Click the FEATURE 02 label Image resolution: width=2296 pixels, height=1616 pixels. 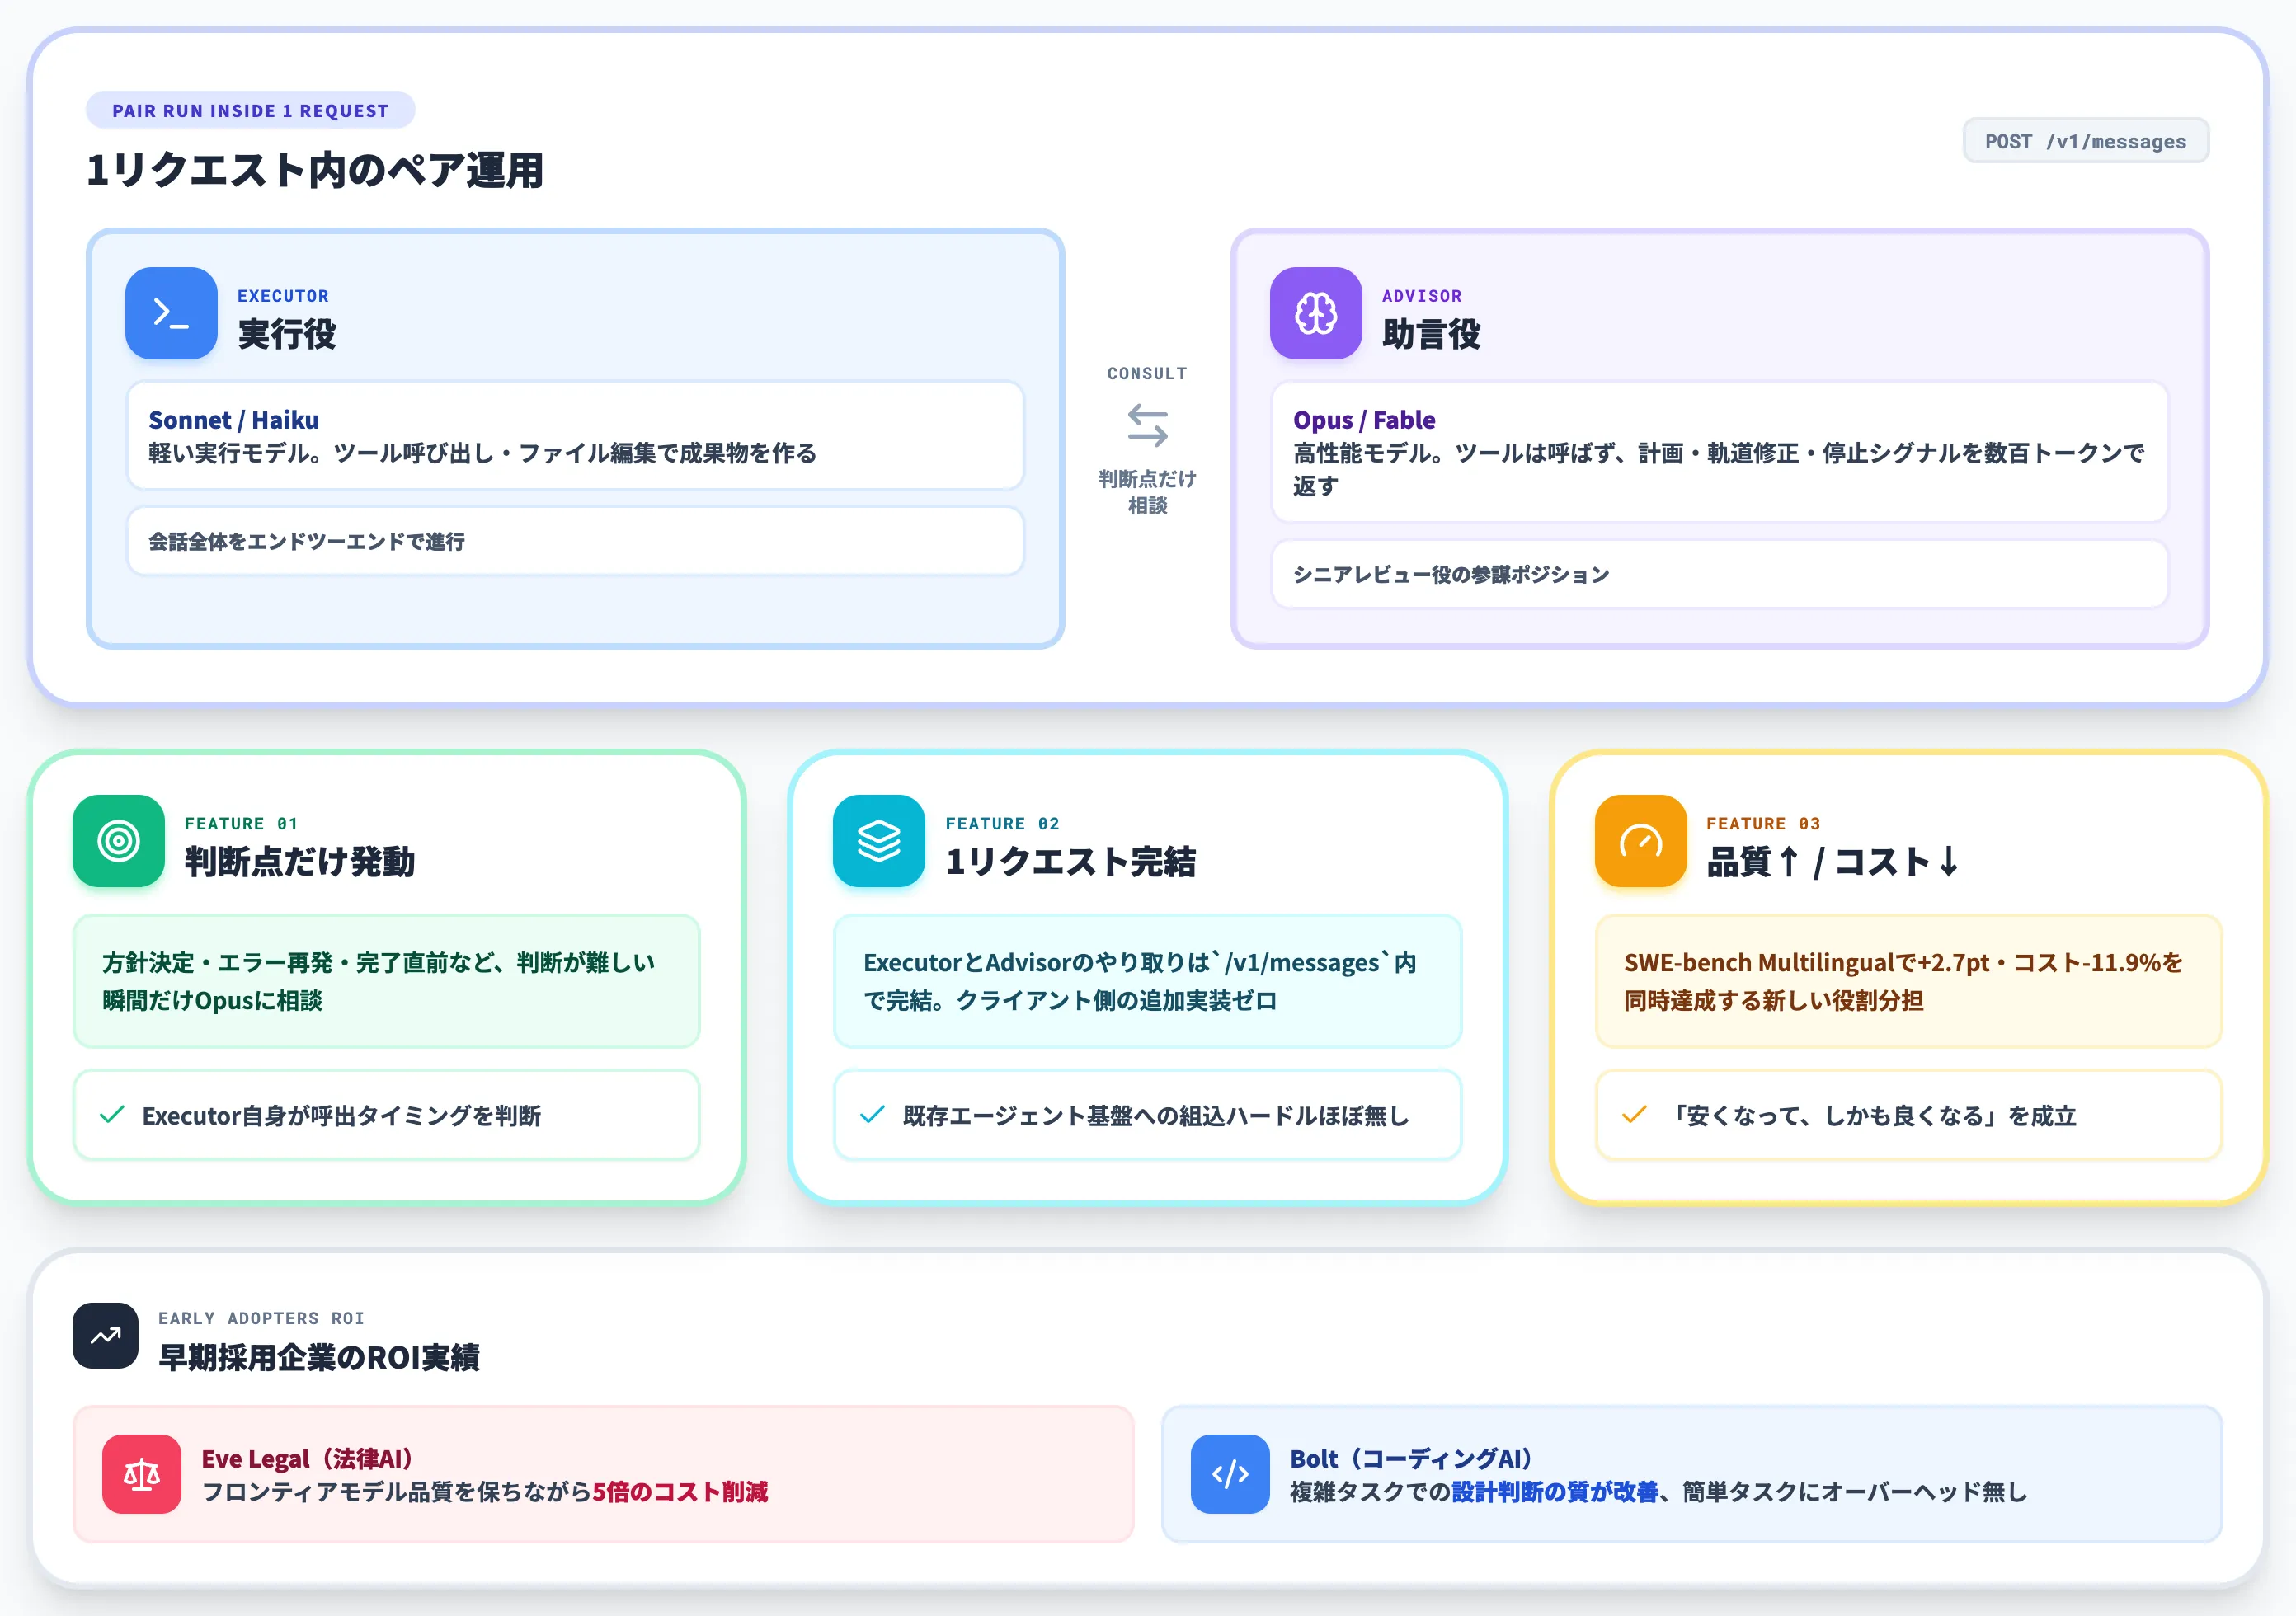pyautogui.click(x=1002, y=824)
